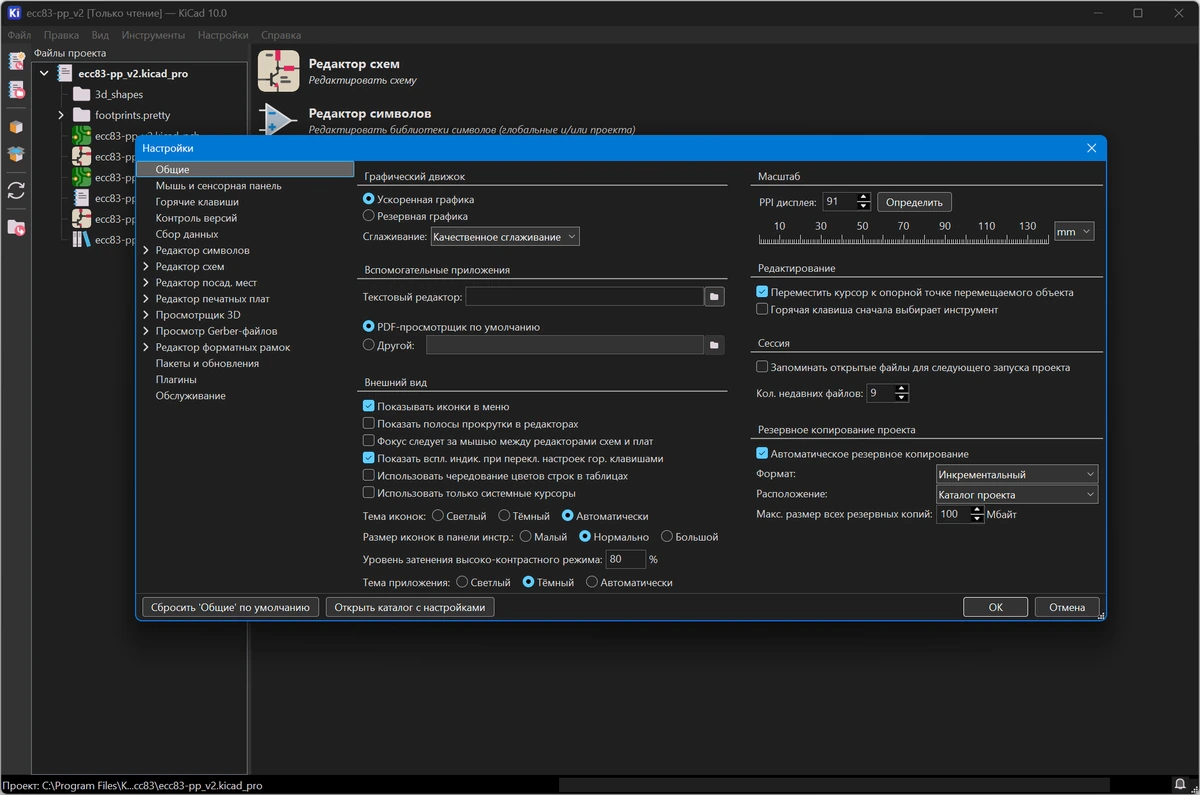
Task: Select Fallback graphics (Резервная графика)
Action: click(369, 216)
